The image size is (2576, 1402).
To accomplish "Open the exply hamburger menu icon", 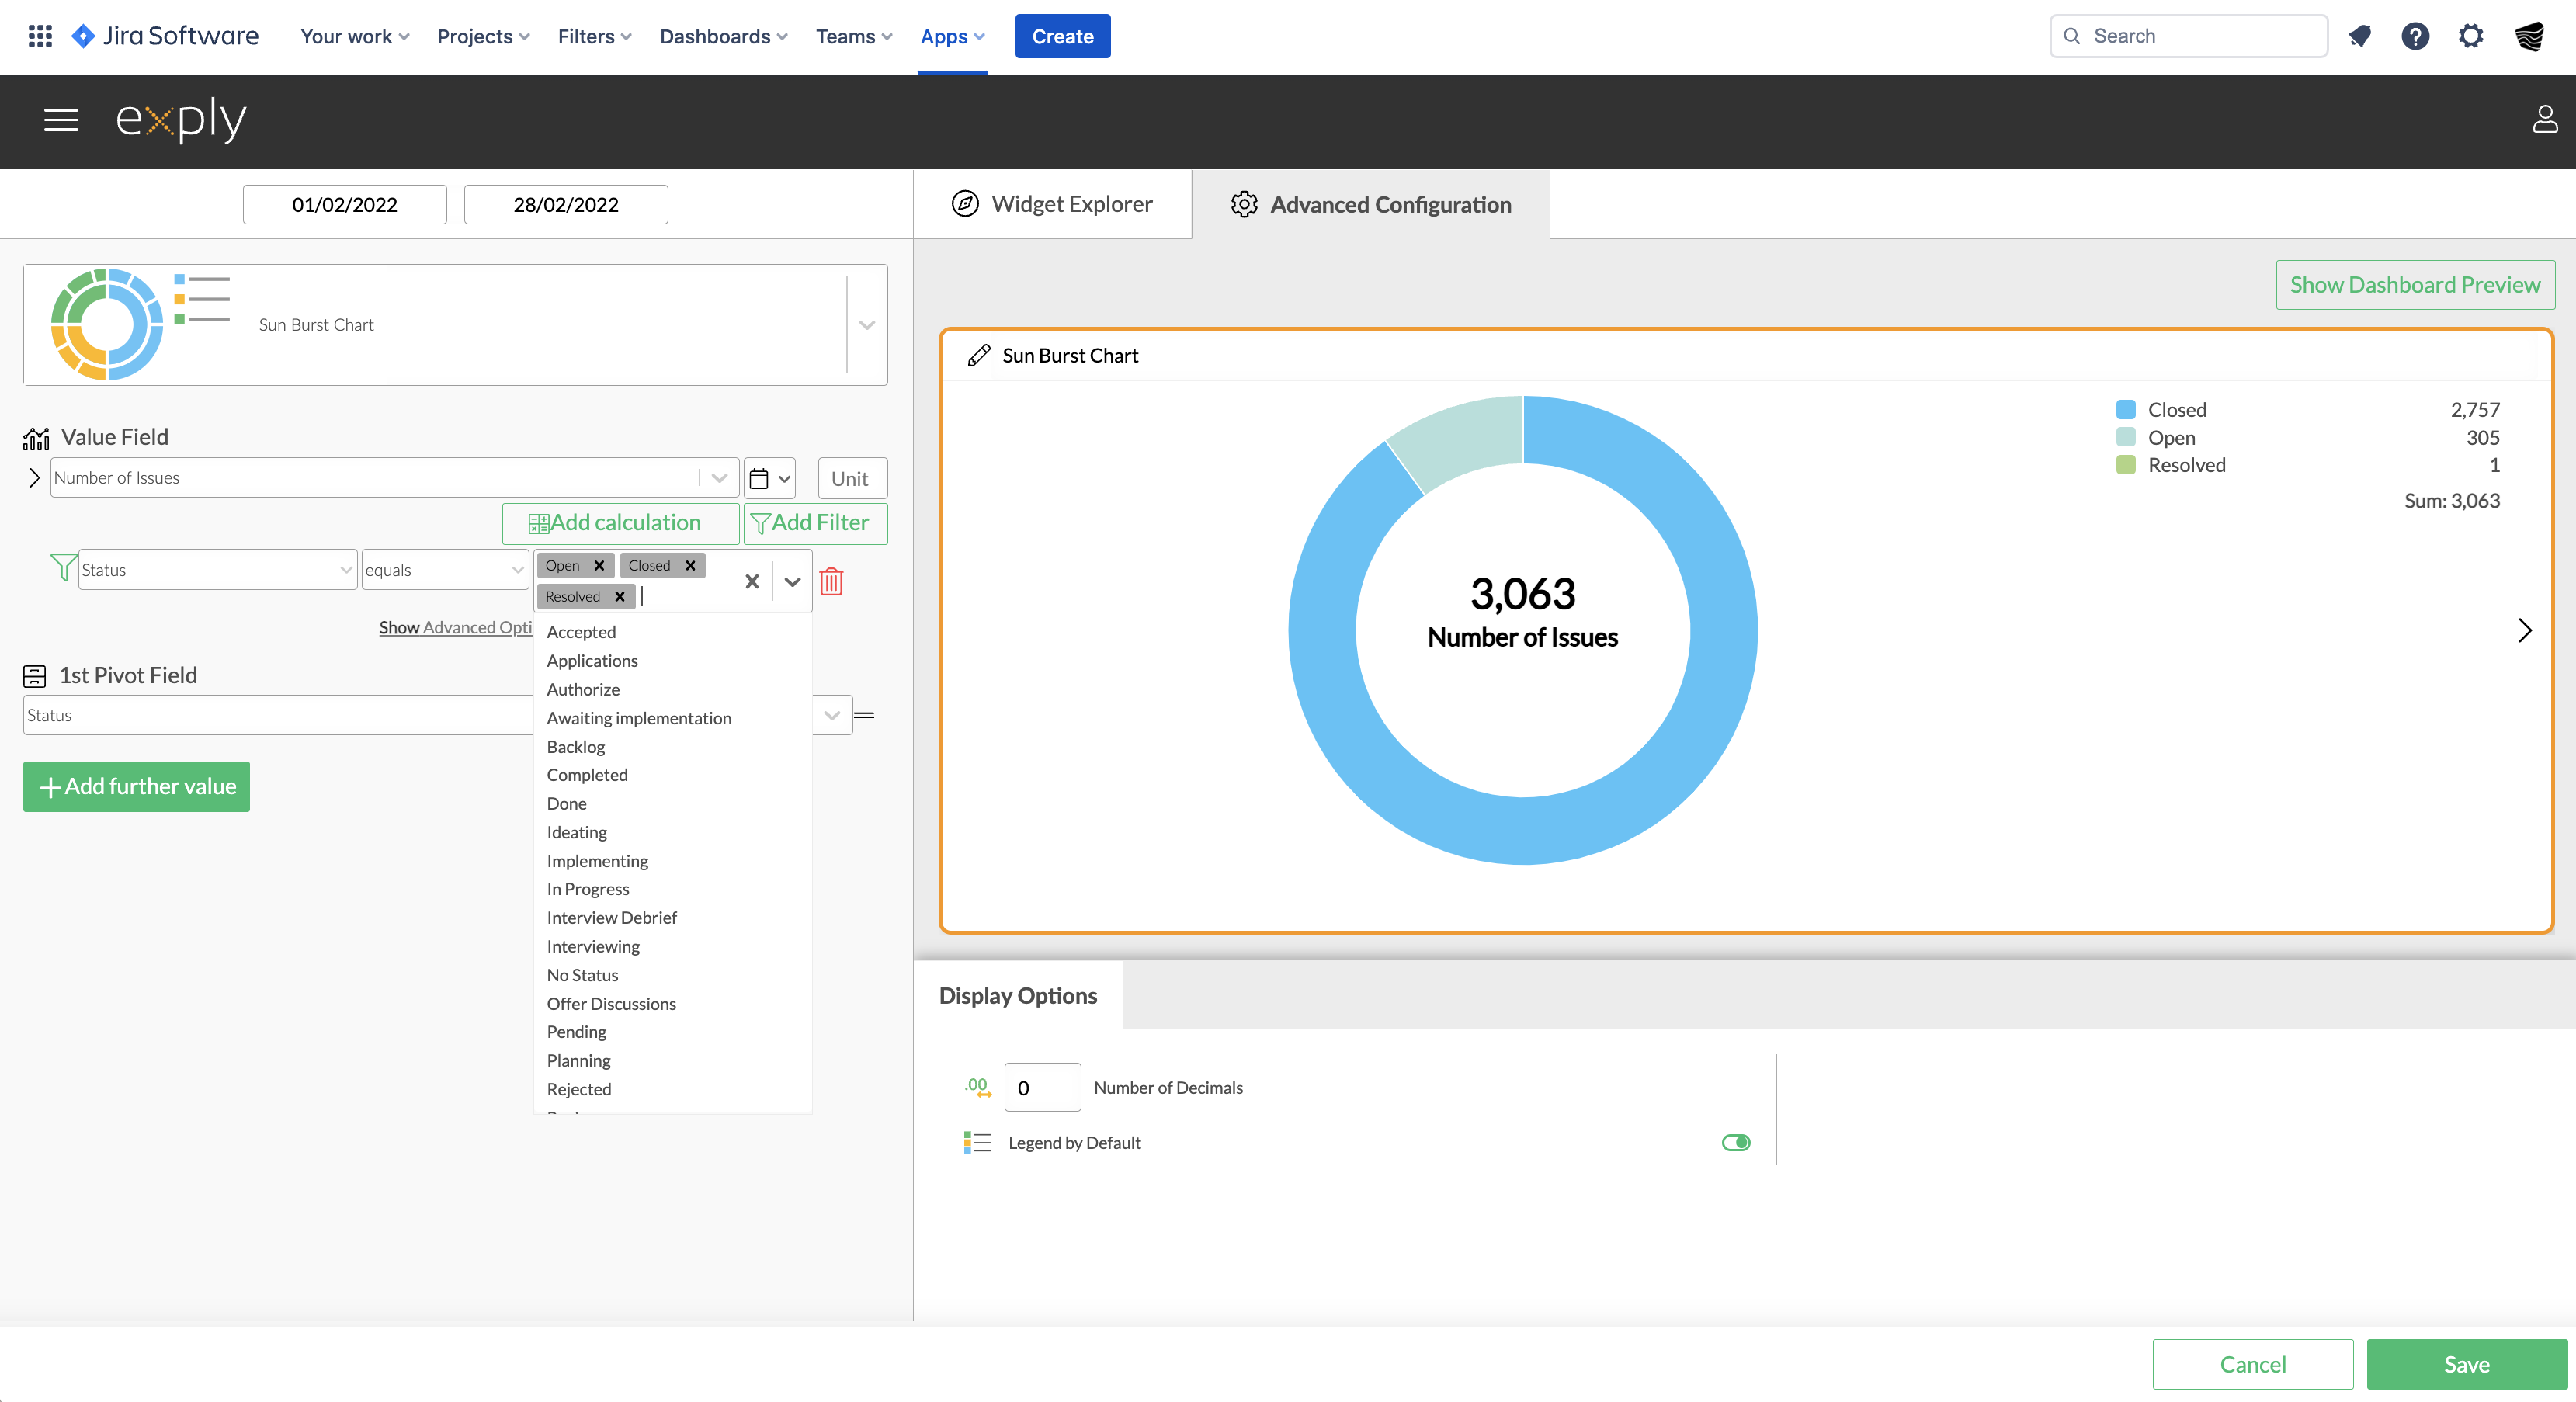I will (x=60, y=120).
